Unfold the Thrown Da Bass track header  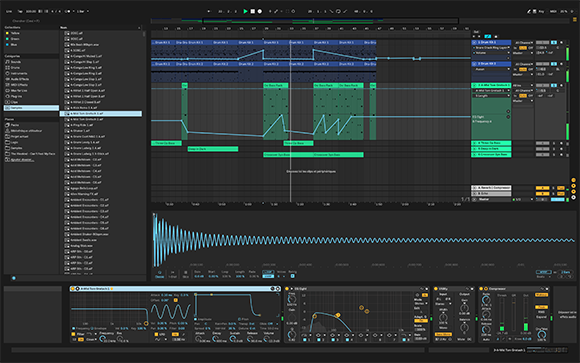pyautogui.click(x=474, y=143)
